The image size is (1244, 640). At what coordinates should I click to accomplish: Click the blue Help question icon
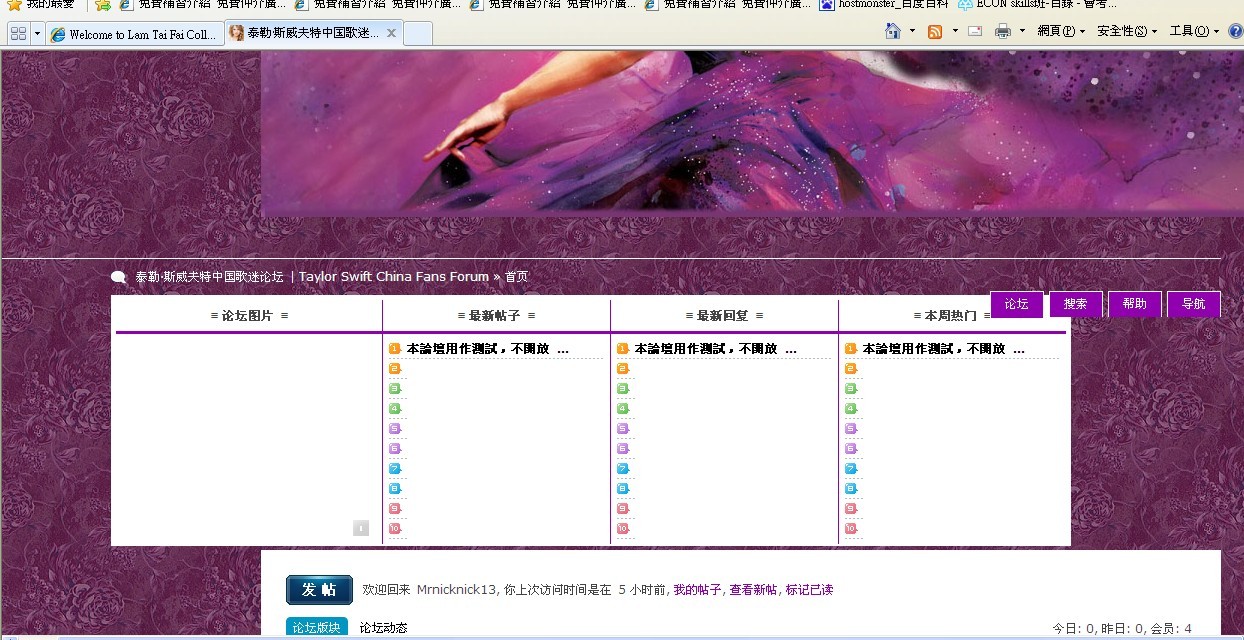pyautogui.click(x=1234, y=31)
